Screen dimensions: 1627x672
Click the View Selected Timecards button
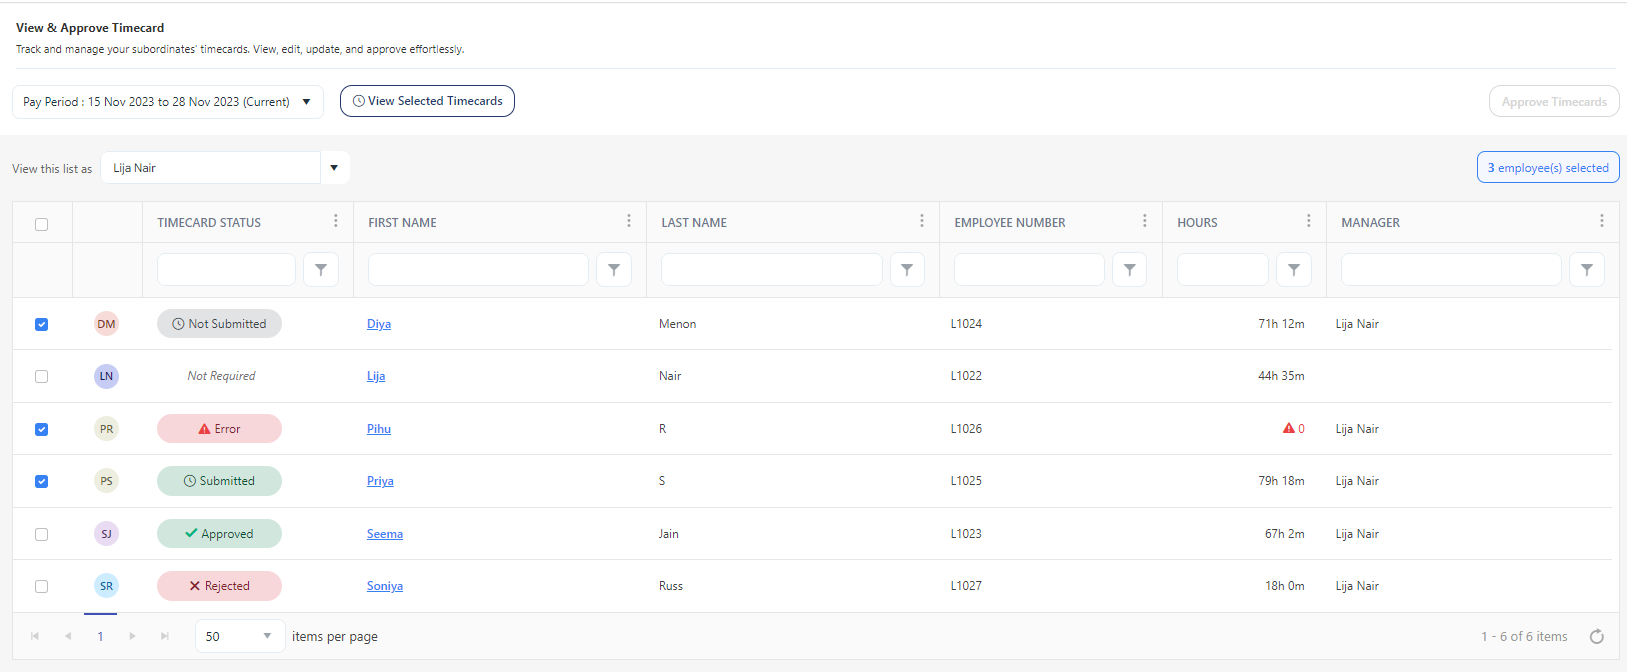pyautogui.click(x=427, y=101)
